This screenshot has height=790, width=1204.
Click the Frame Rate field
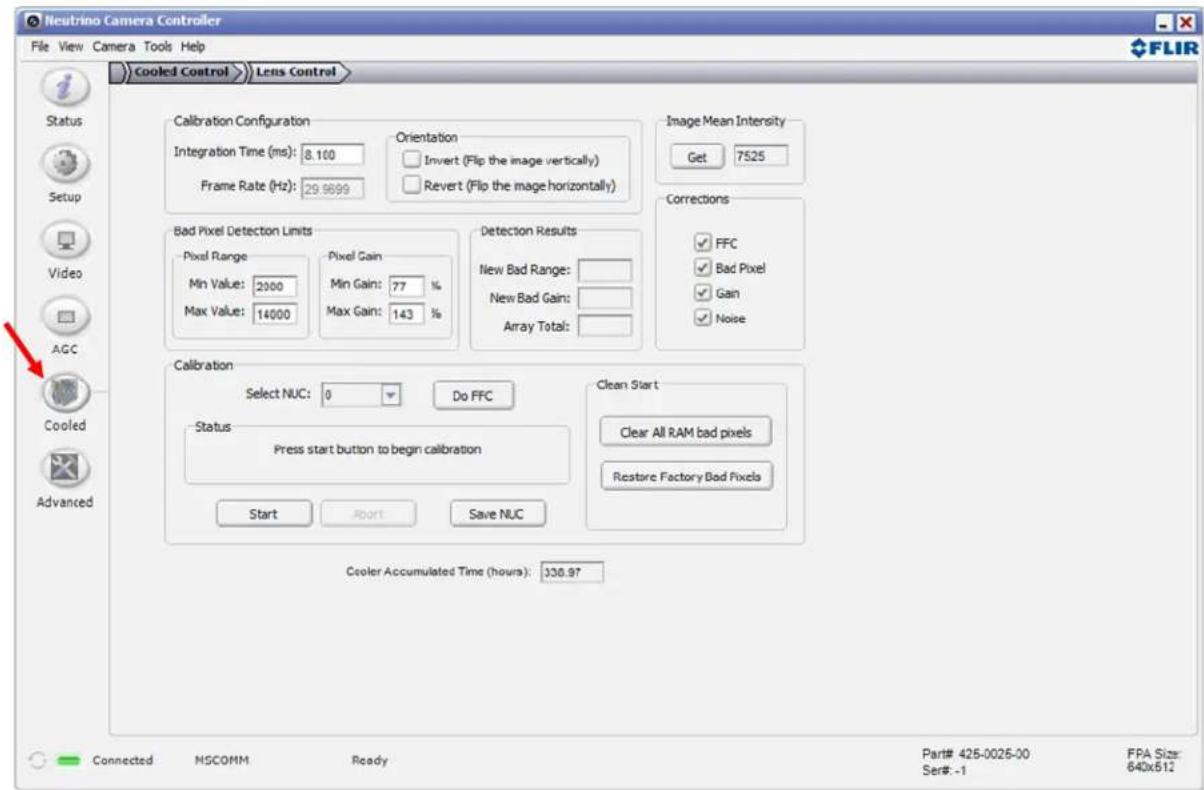[331, 189]
